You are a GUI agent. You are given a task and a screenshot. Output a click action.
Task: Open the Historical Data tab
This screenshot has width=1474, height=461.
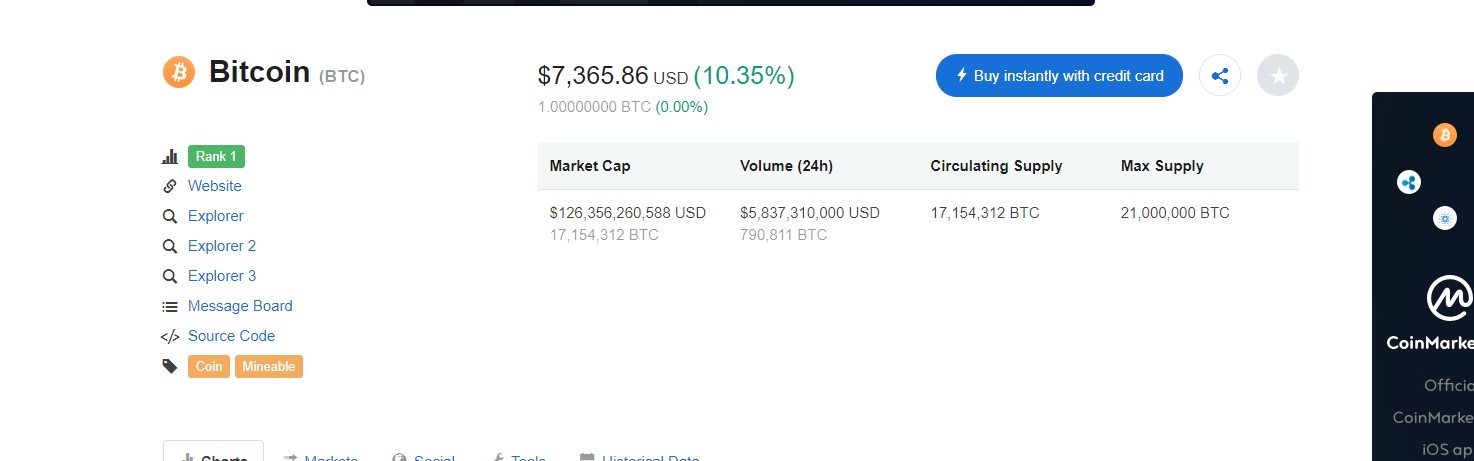tap(640, 455)
